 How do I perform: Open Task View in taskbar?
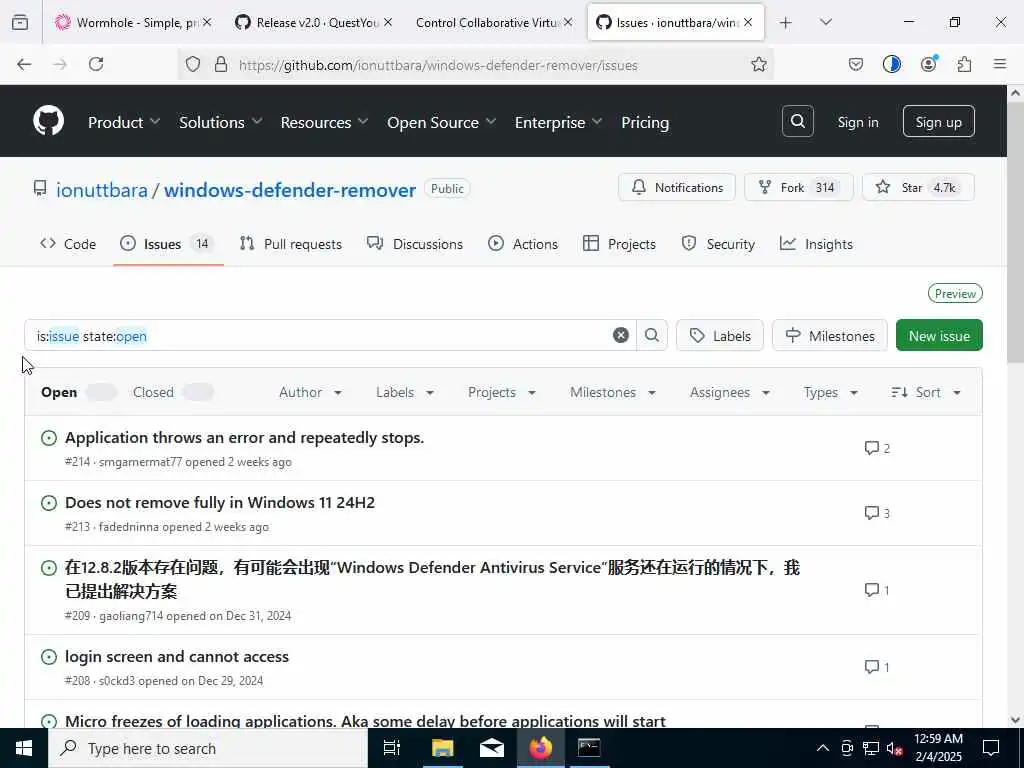click(x=392, y=748)
